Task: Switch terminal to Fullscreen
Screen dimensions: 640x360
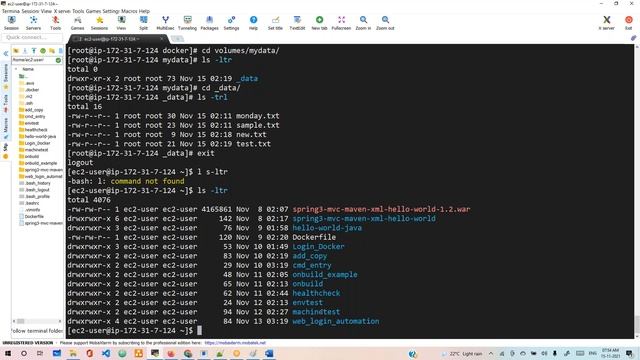Action: (x=341, y=23)
